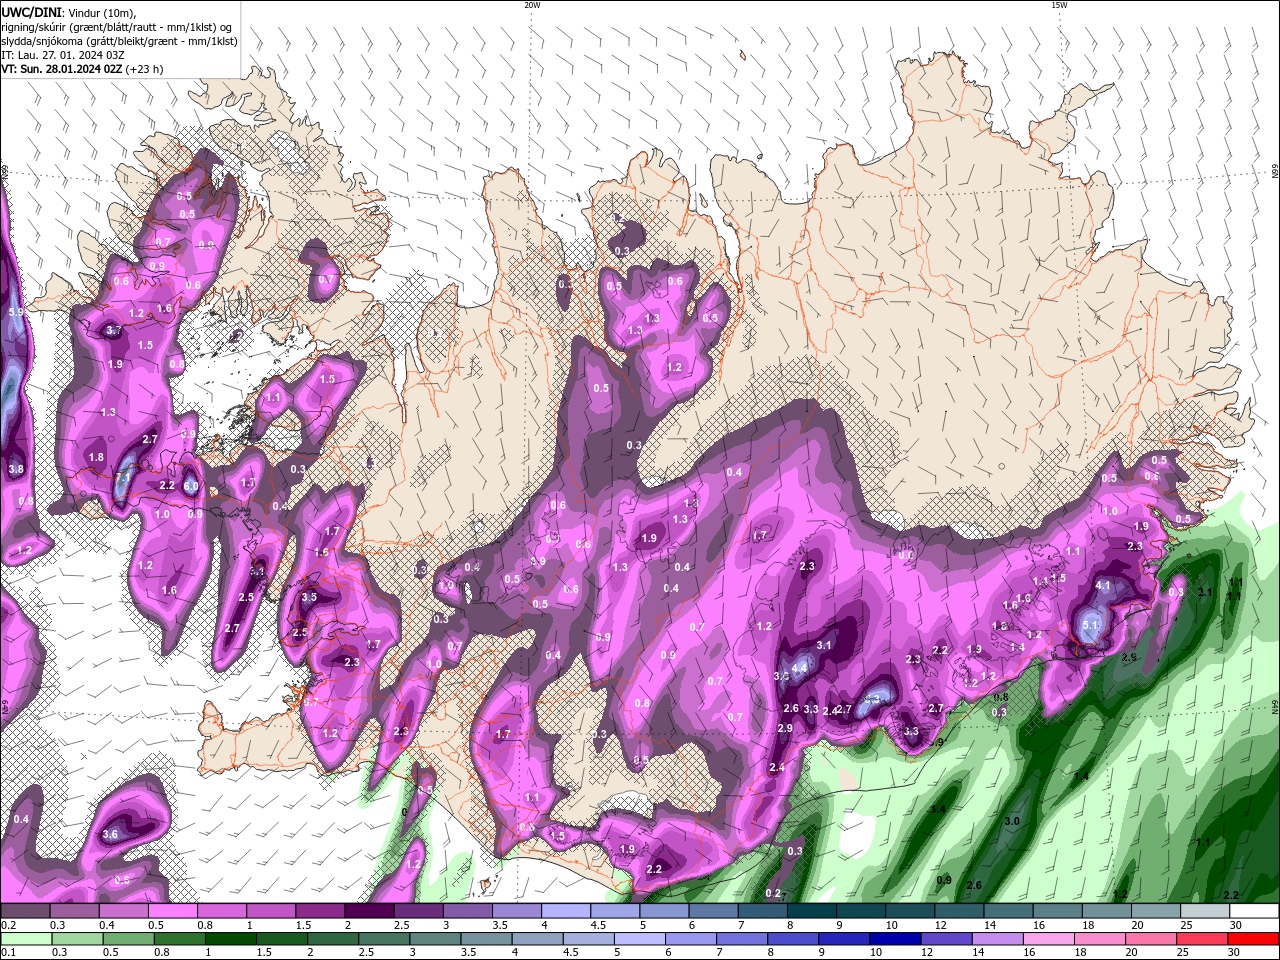Click the '0.2' label in the snow legend scale
Image resolution: width=1280 pixels, height=960 pixels.
point(9,925)
